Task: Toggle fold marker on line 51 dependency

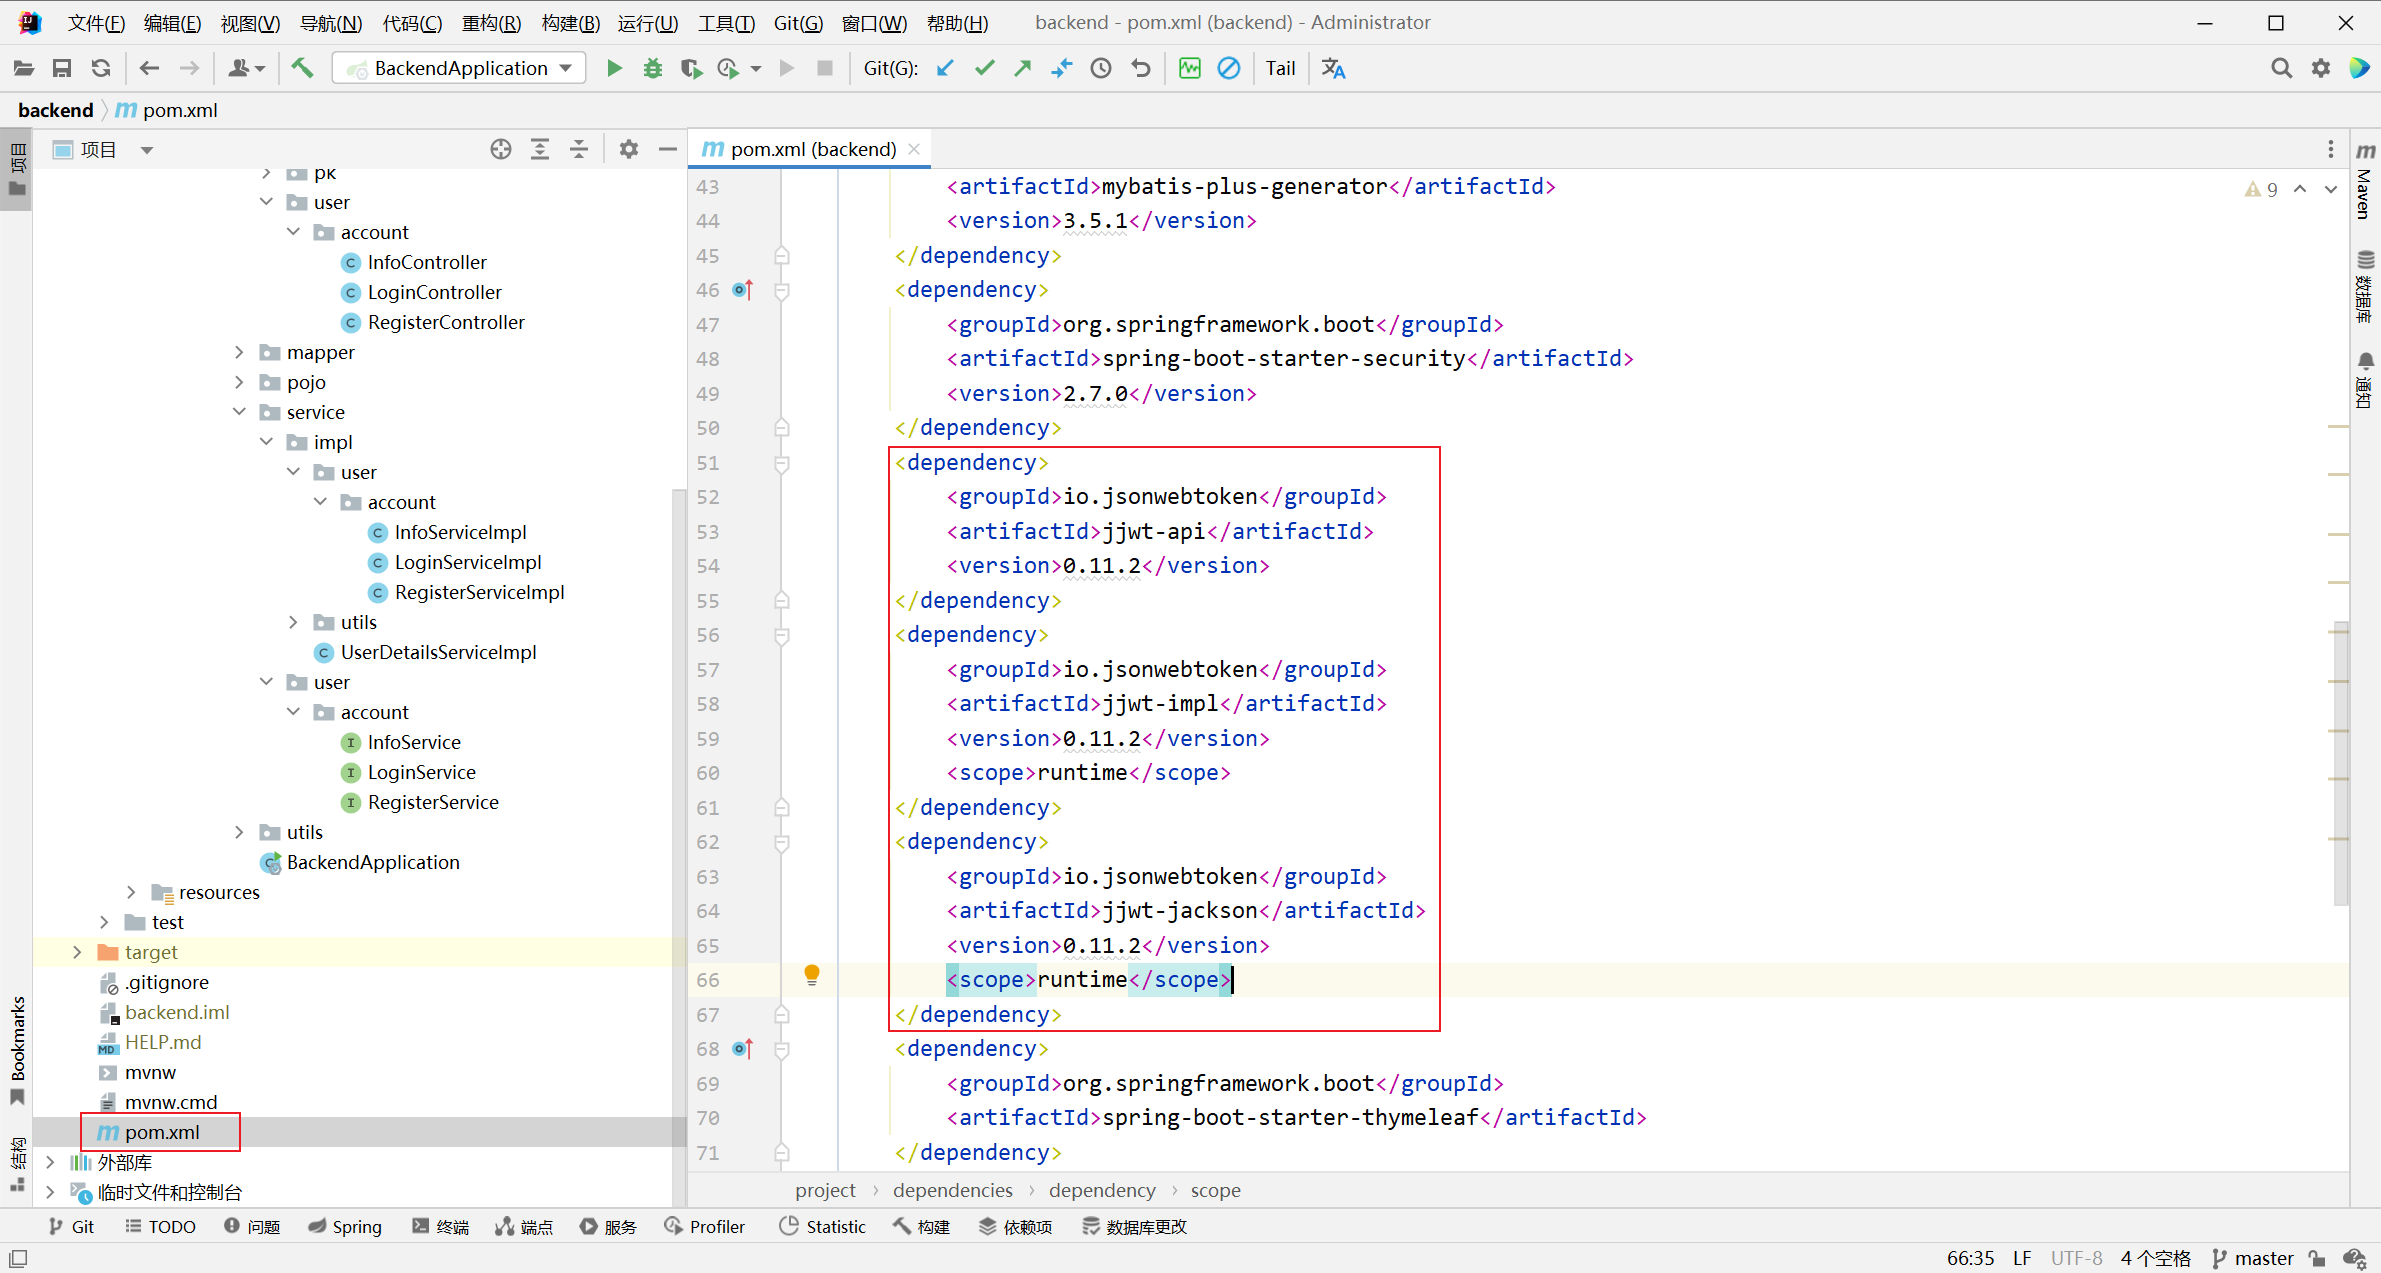Action: (x=782, y=463)
